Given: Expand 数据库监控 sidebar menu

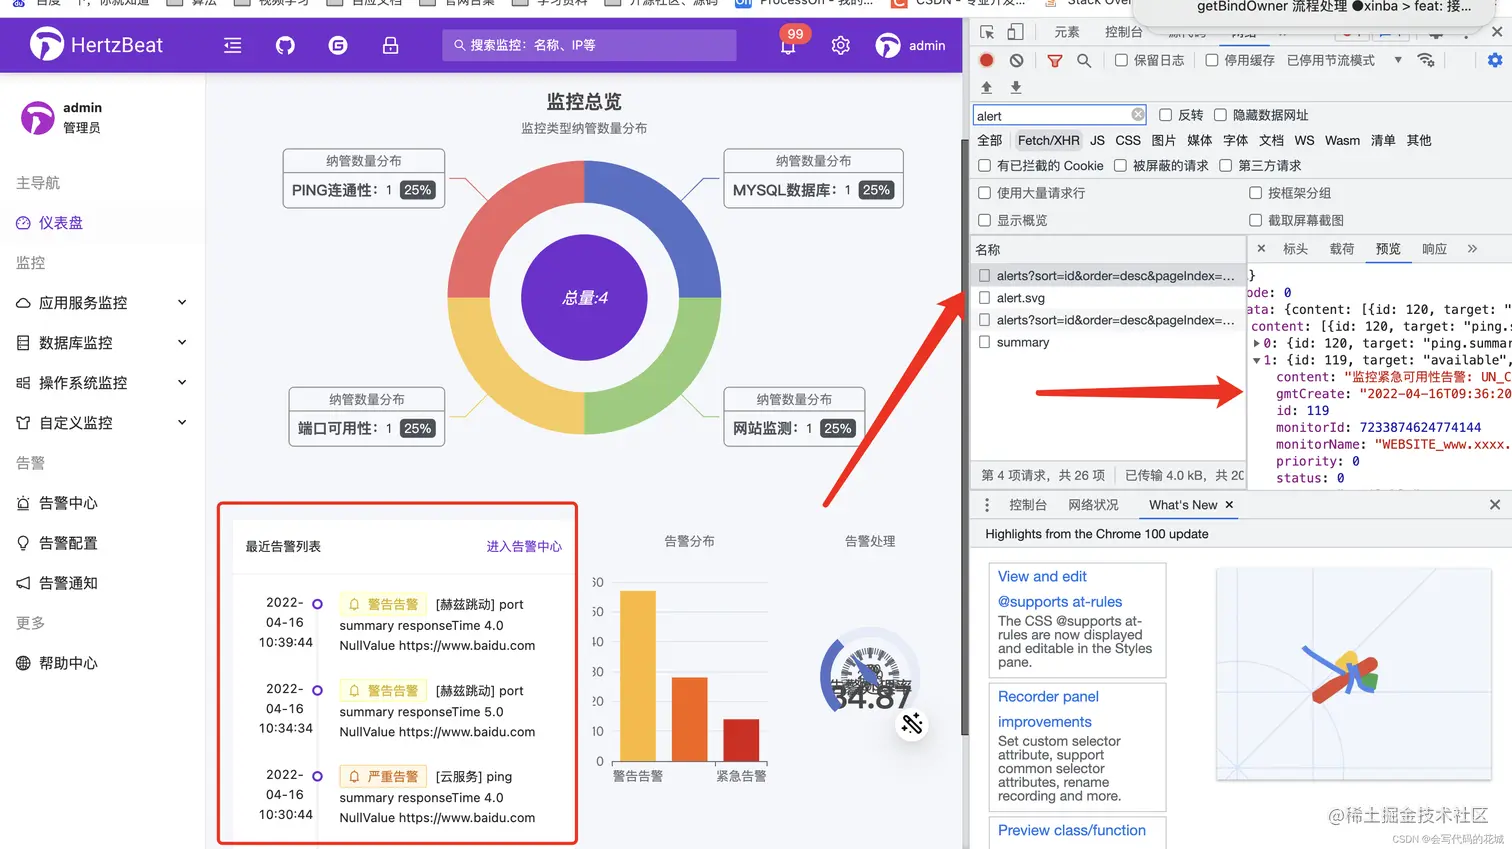Looking at the screenshot, I should click(102, 343).
